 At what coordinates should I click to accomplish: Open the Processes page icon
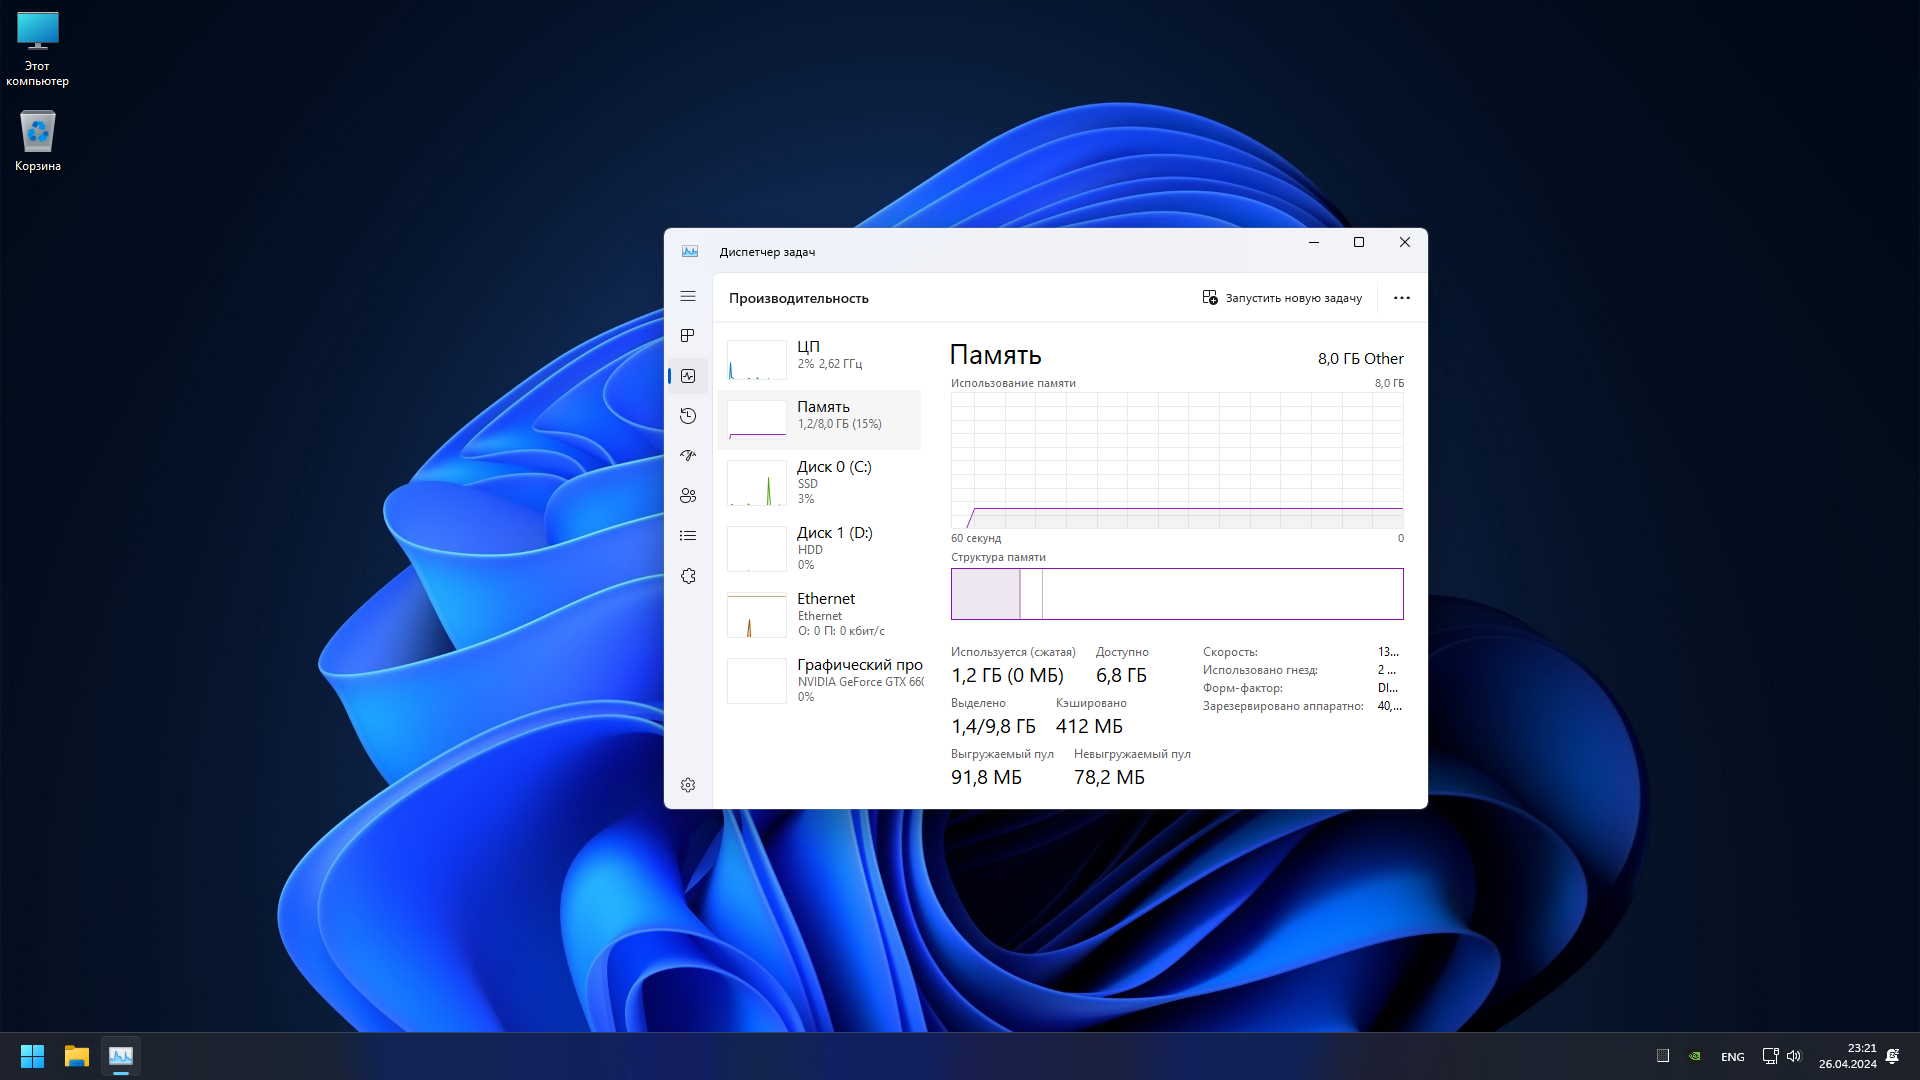tap(688, 336)
